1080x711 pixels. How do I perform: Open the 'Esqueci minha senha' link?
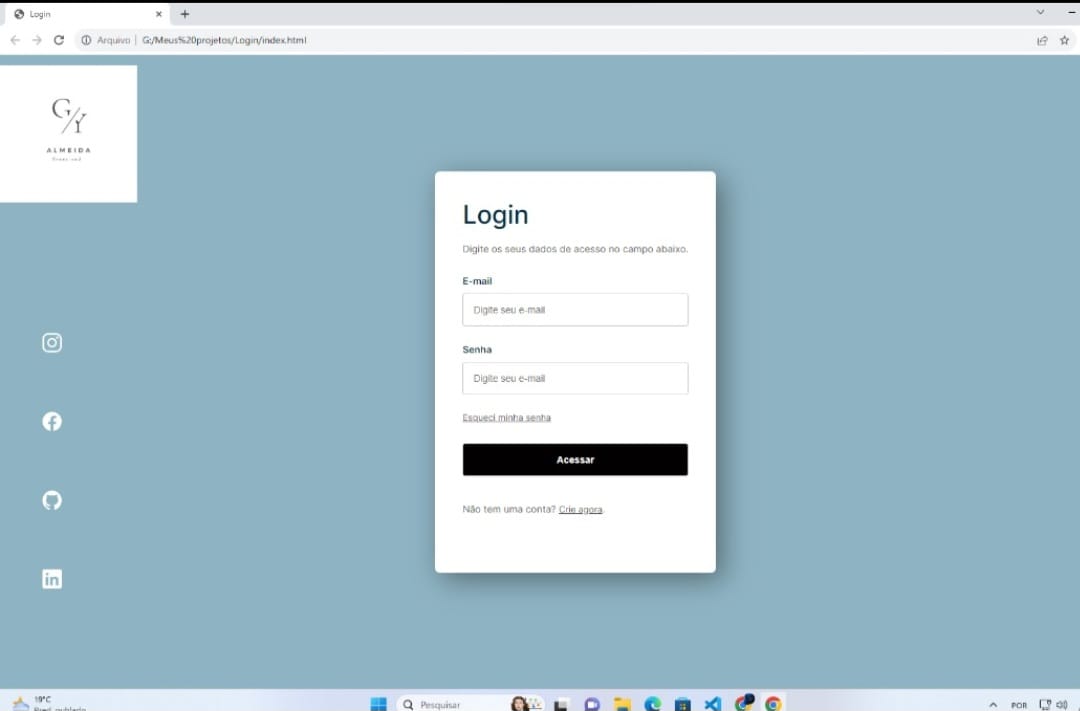[x=506, y=418]
